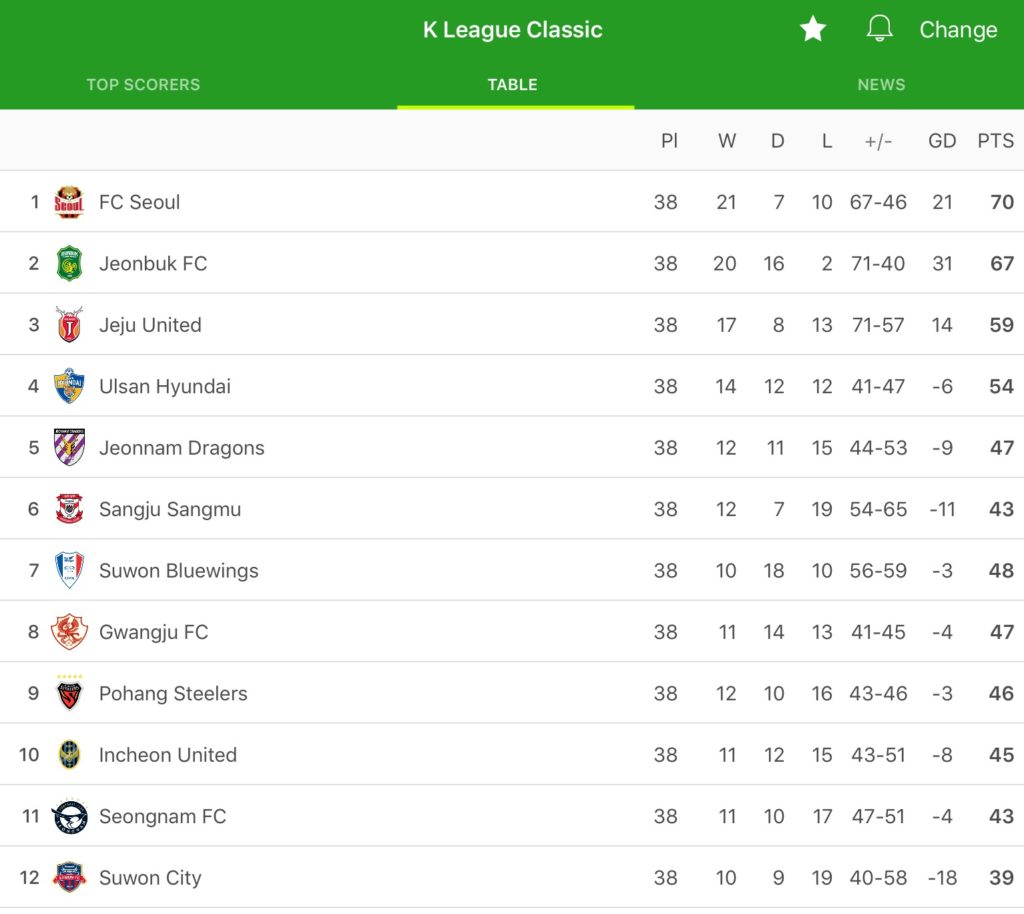Tap the Pohang Steelers crest
This screenshot has height=914, width=1024.
tap(69, 693)
